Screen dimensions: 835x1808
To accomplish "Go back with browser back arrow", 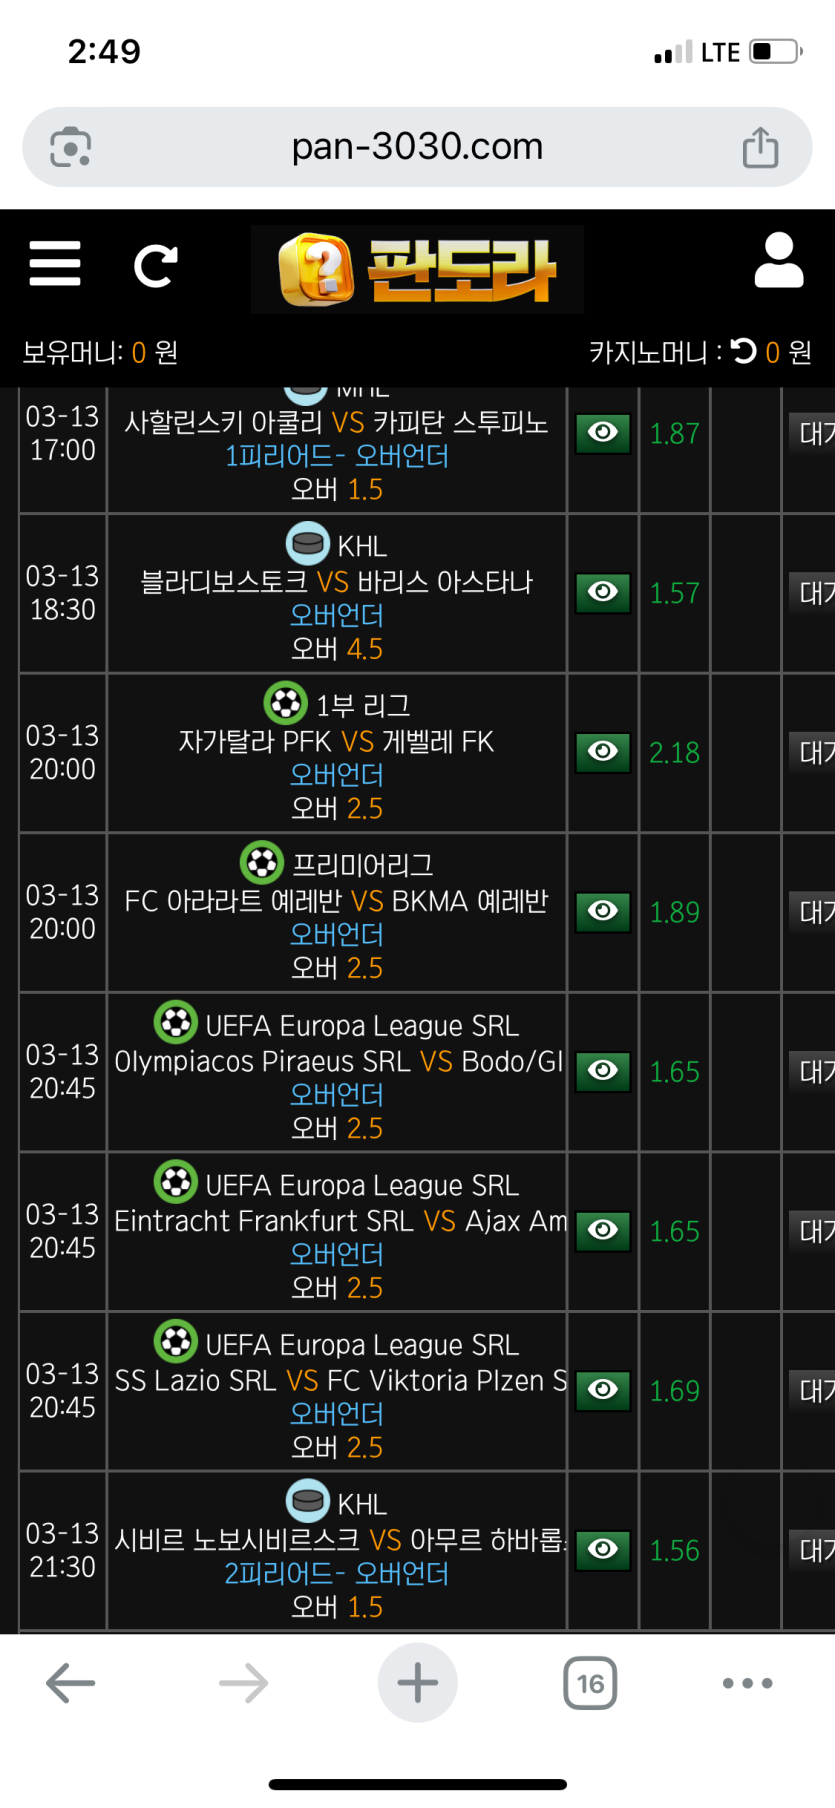I will [x=71, y=1683].
